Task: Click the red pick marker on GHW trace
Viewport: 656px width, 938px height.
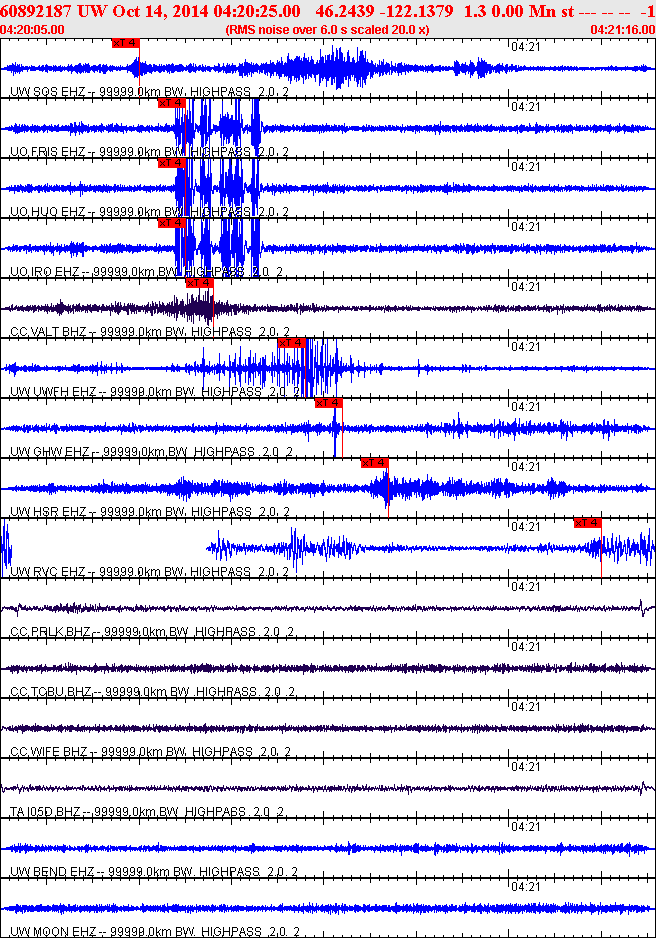Action: [x=329, y=403]
